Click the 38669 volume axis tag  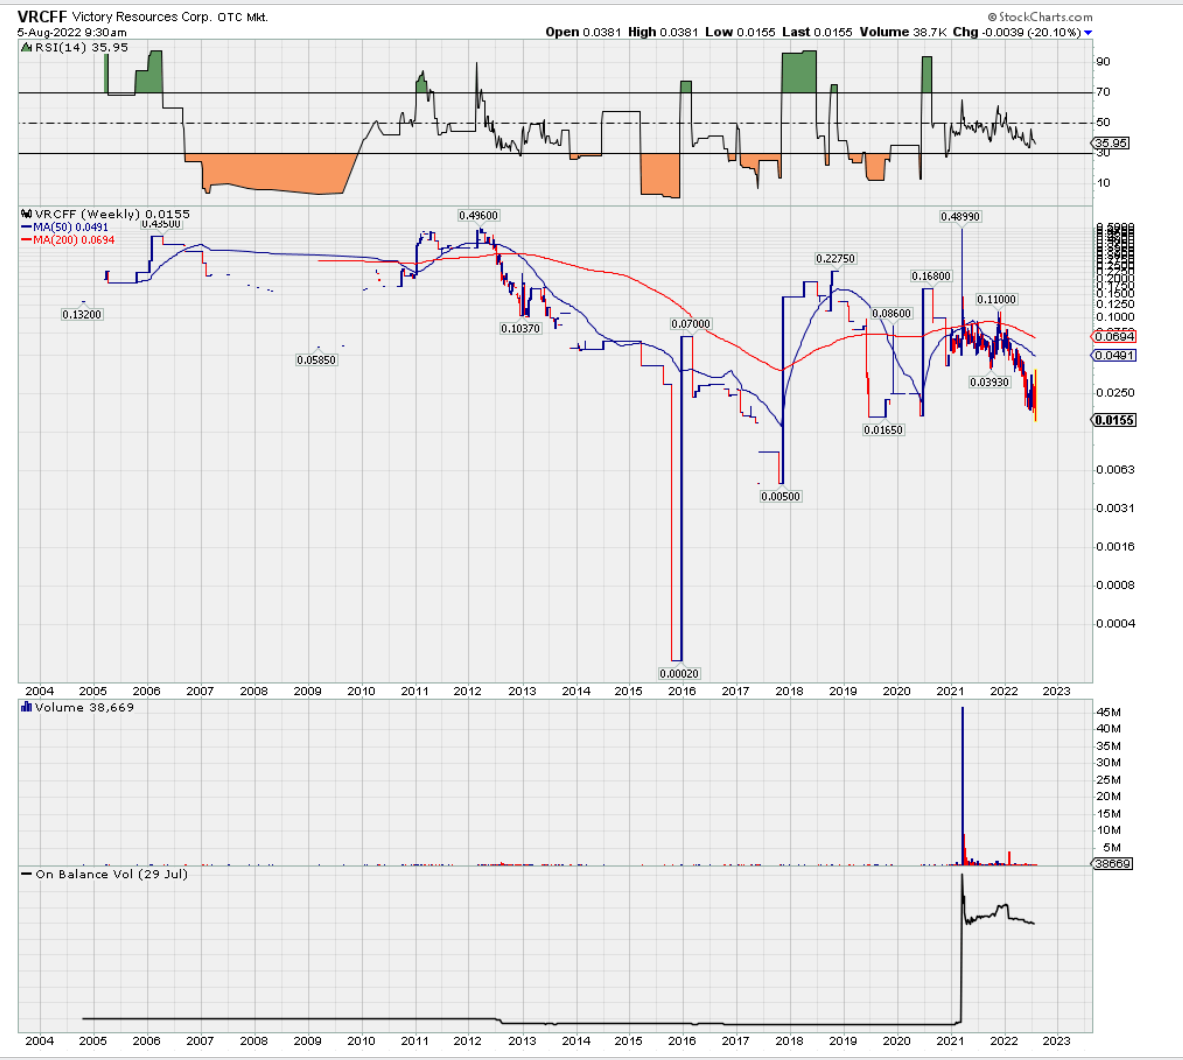point(1112,864)
